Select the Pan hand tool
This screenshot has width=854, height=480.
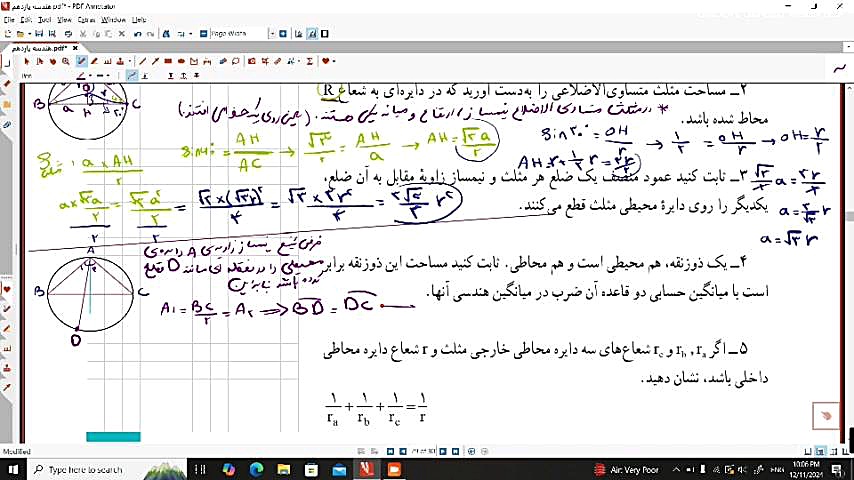point(53,61)
